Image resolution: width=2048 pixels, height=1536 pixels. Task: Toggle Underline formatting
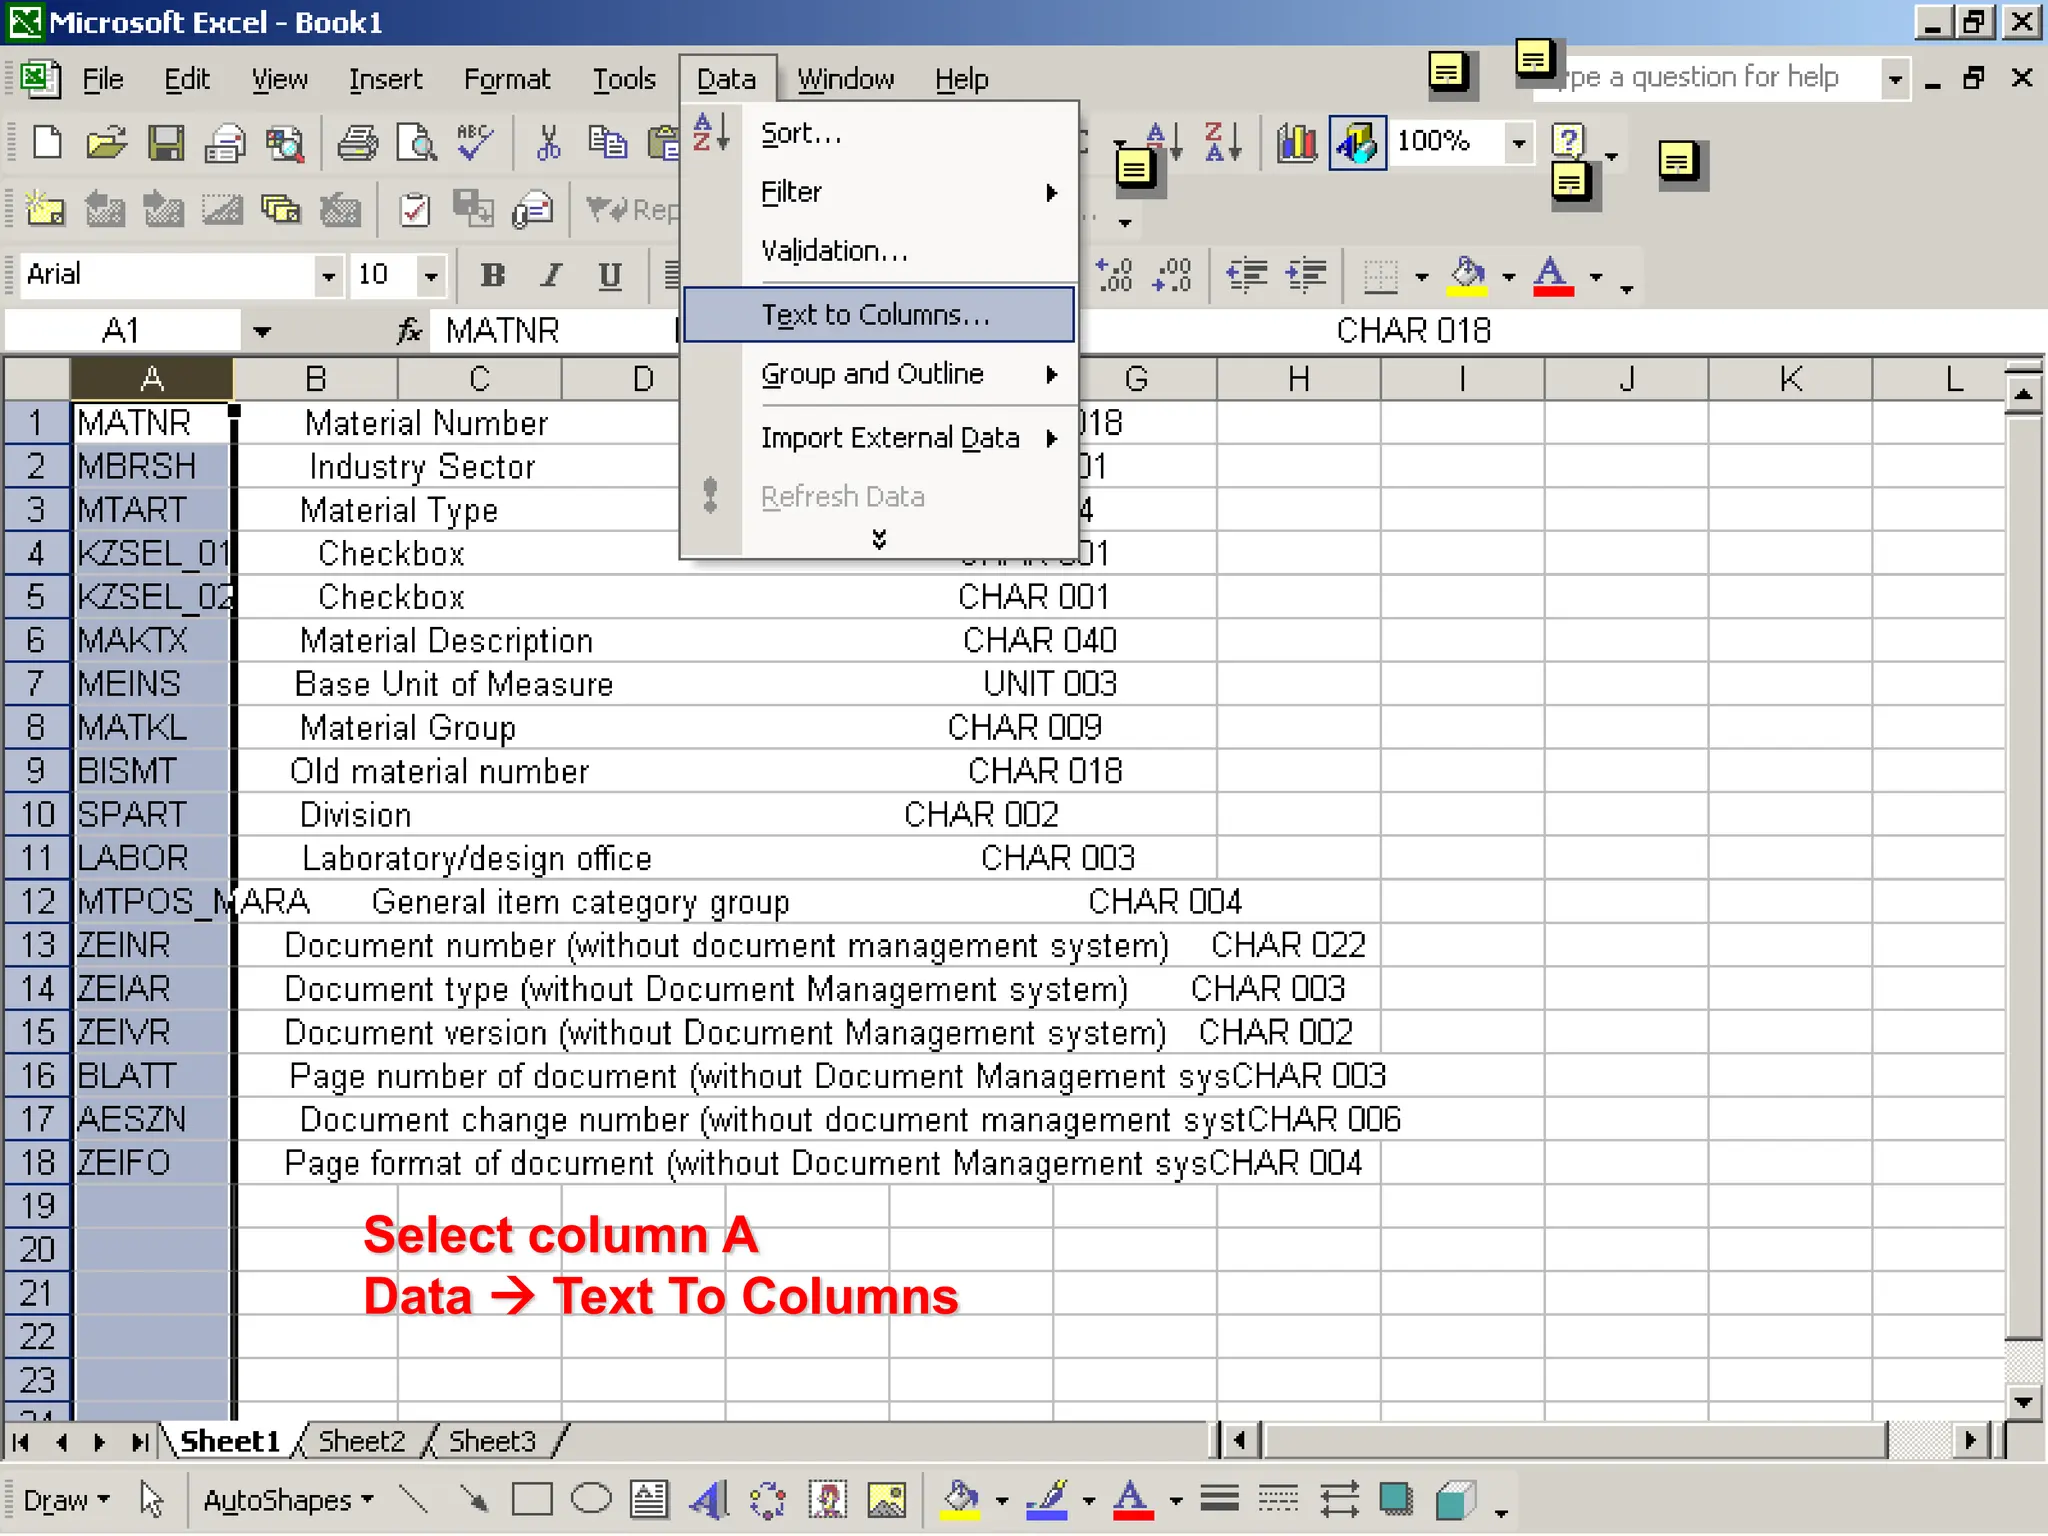pos(610,275)
